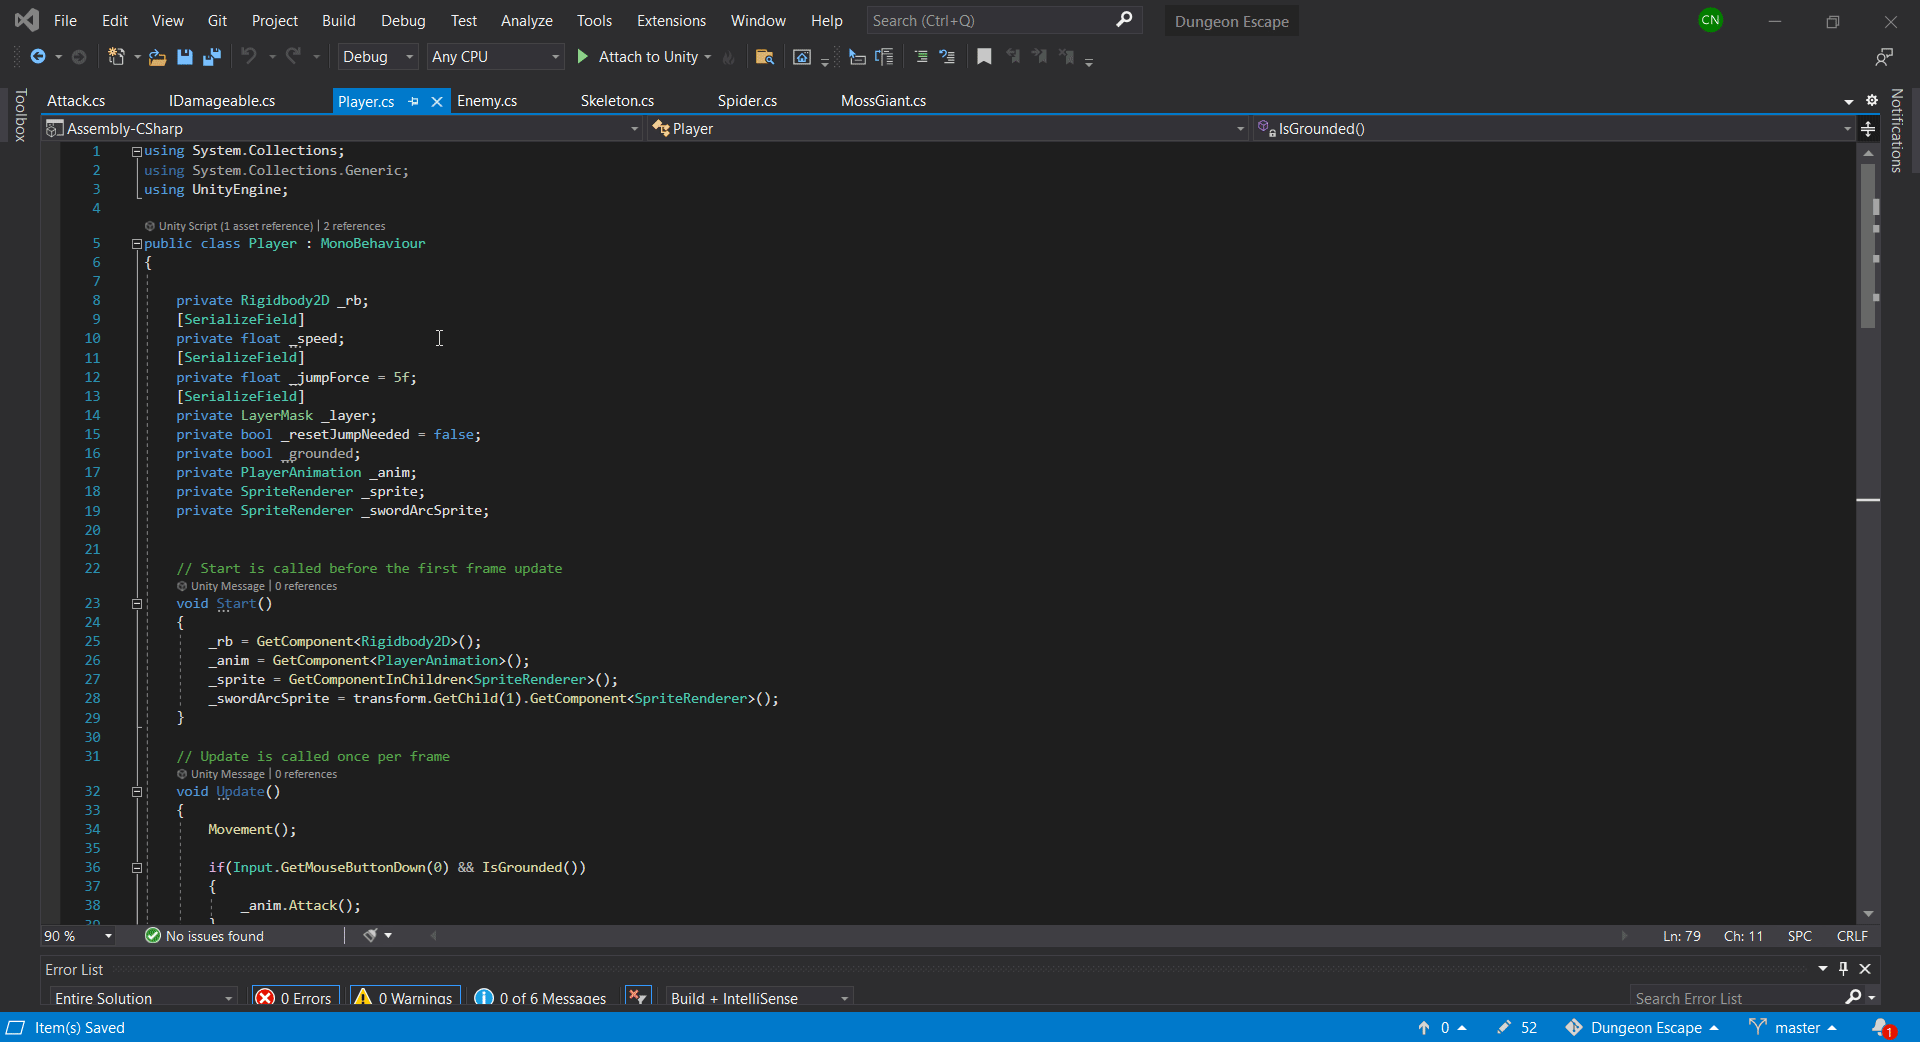The image size is (1920, 1042).
Task: Open the Assembly-CSharp project dropdown
Action: click(x=342, y=128)
